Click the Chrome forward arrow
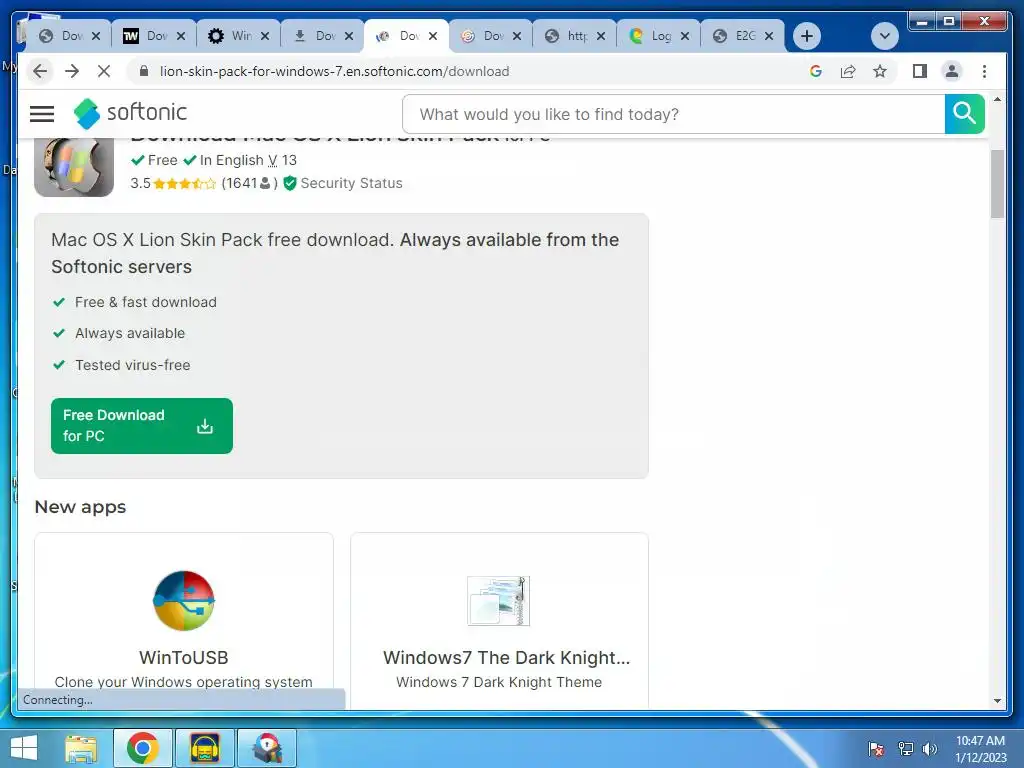The height and width of the screenshot is (768, 1024). pyautogui.click(x=72, y=71)
